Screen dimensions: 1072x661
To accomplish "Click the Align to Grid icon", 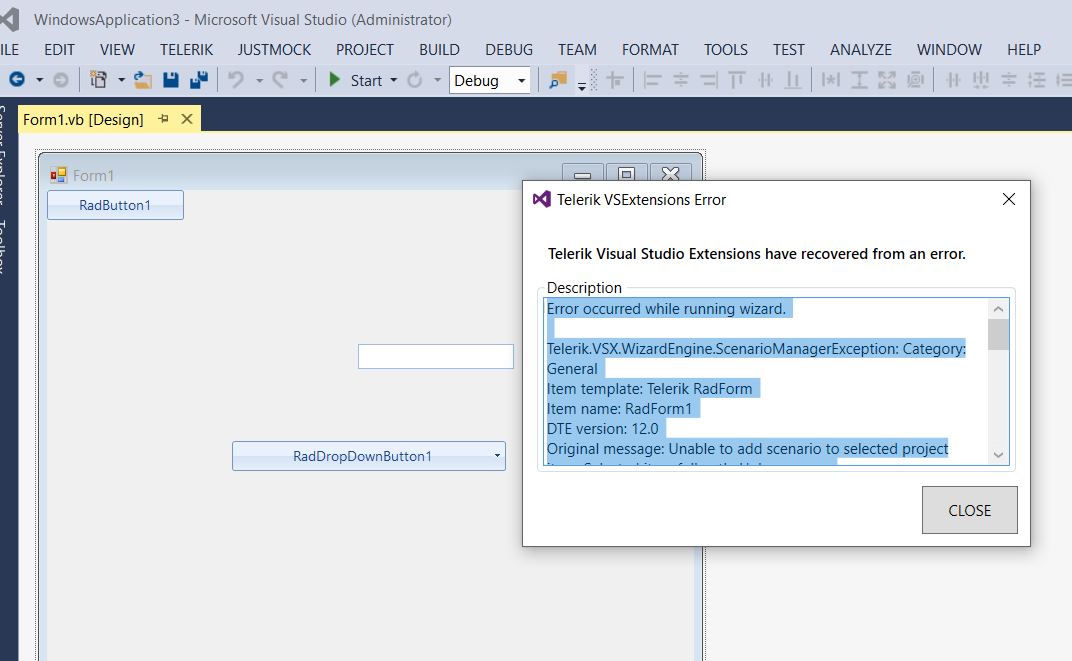I will [615, 80].
